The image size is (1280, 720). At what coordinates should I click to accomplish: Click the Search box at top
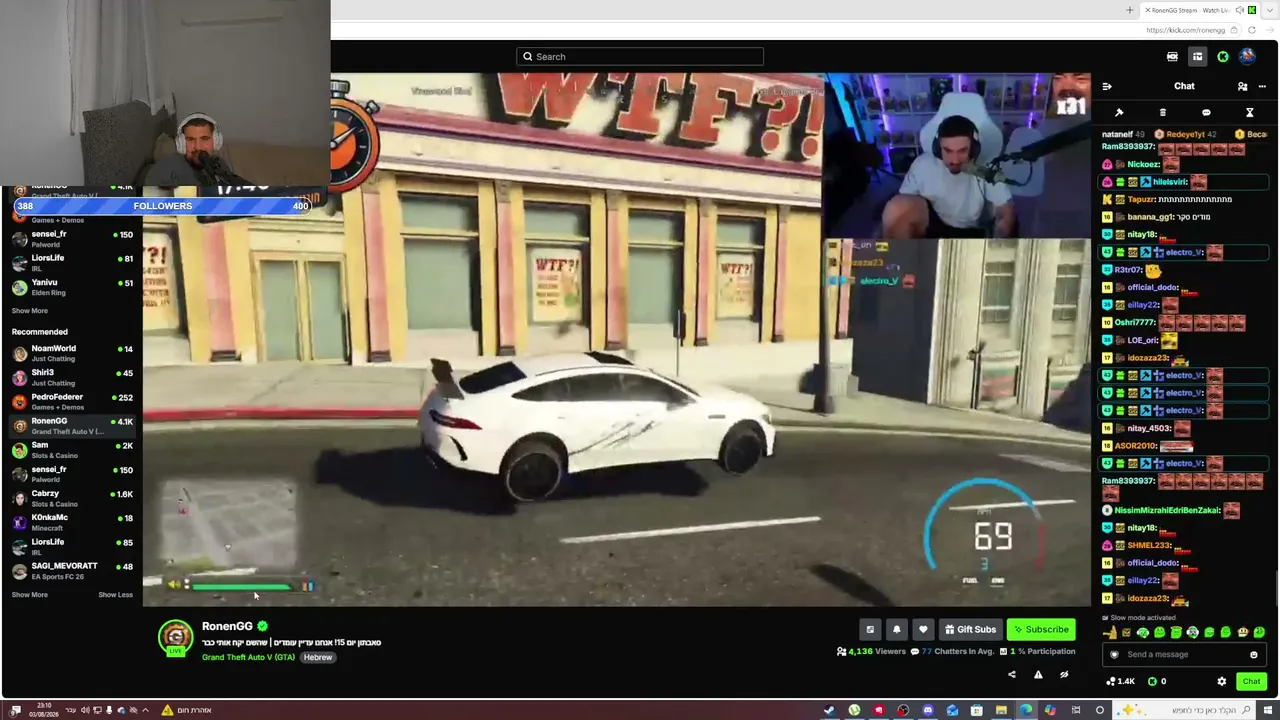tap(640, 57)
